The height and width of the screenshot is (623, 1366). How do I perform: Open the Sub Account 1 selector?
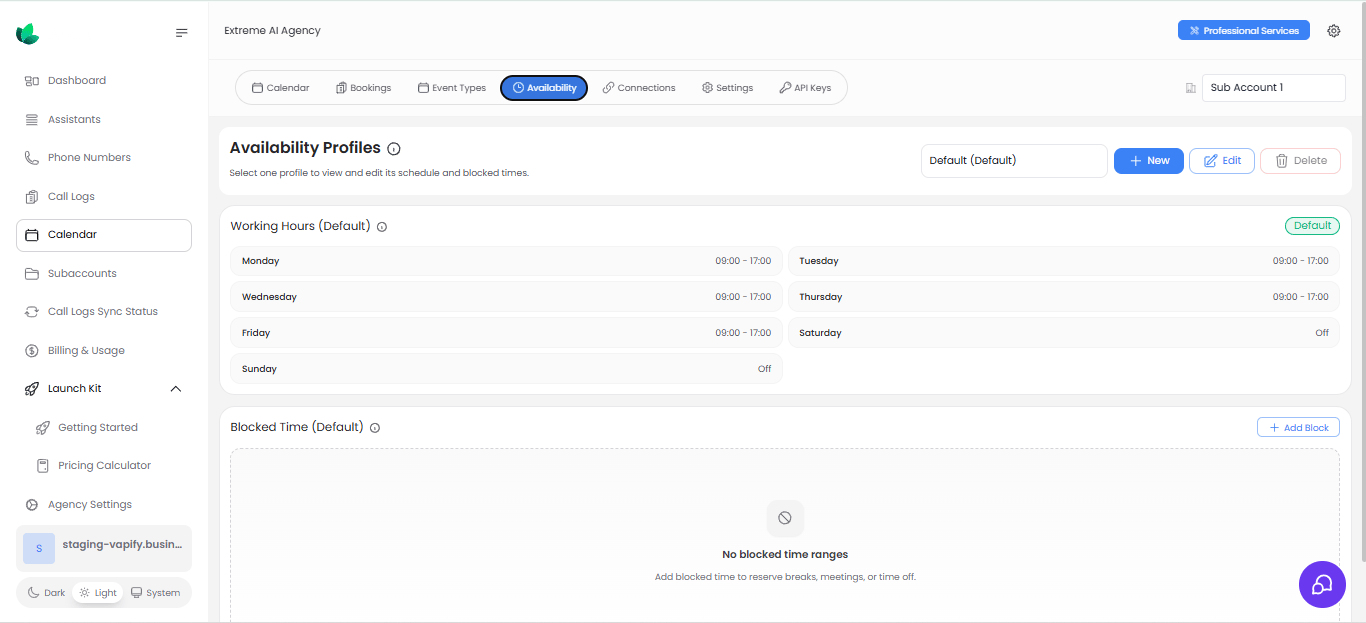[1274, 88]
